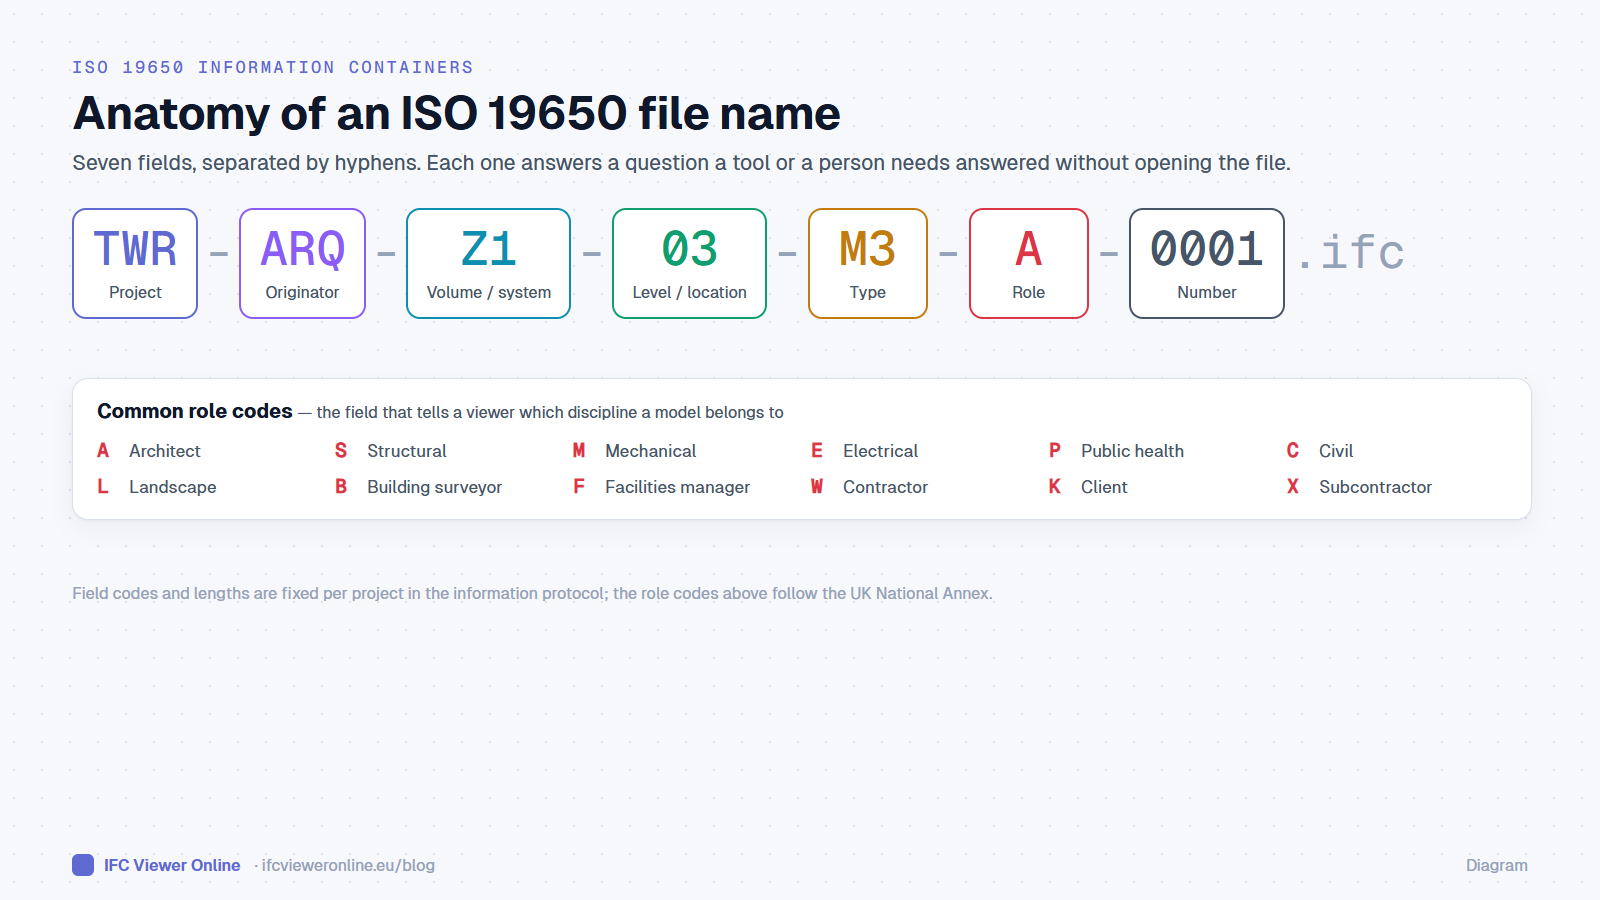This screenshot has width=1600, height=900.
Task: Click the 0001 Number field box
Action: click(x=1207, y=264)
